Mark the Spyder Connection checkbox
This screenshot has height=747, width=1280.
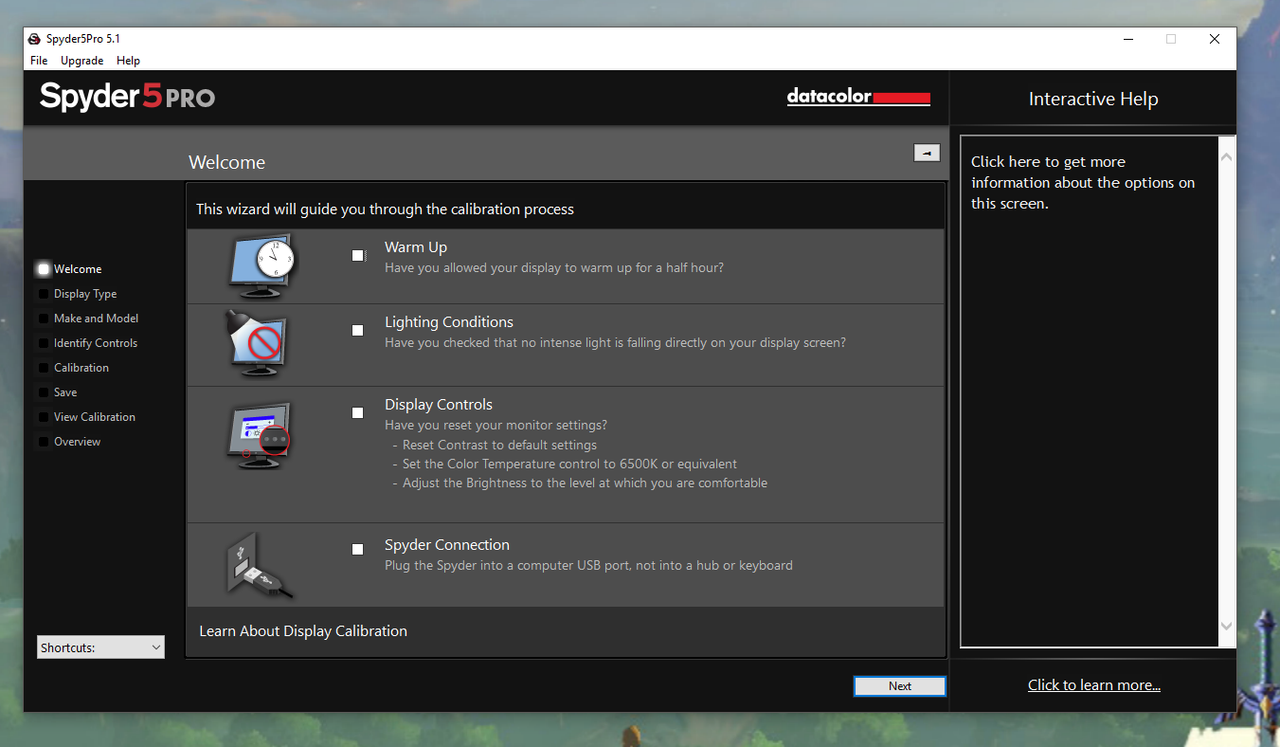(358, 548)
